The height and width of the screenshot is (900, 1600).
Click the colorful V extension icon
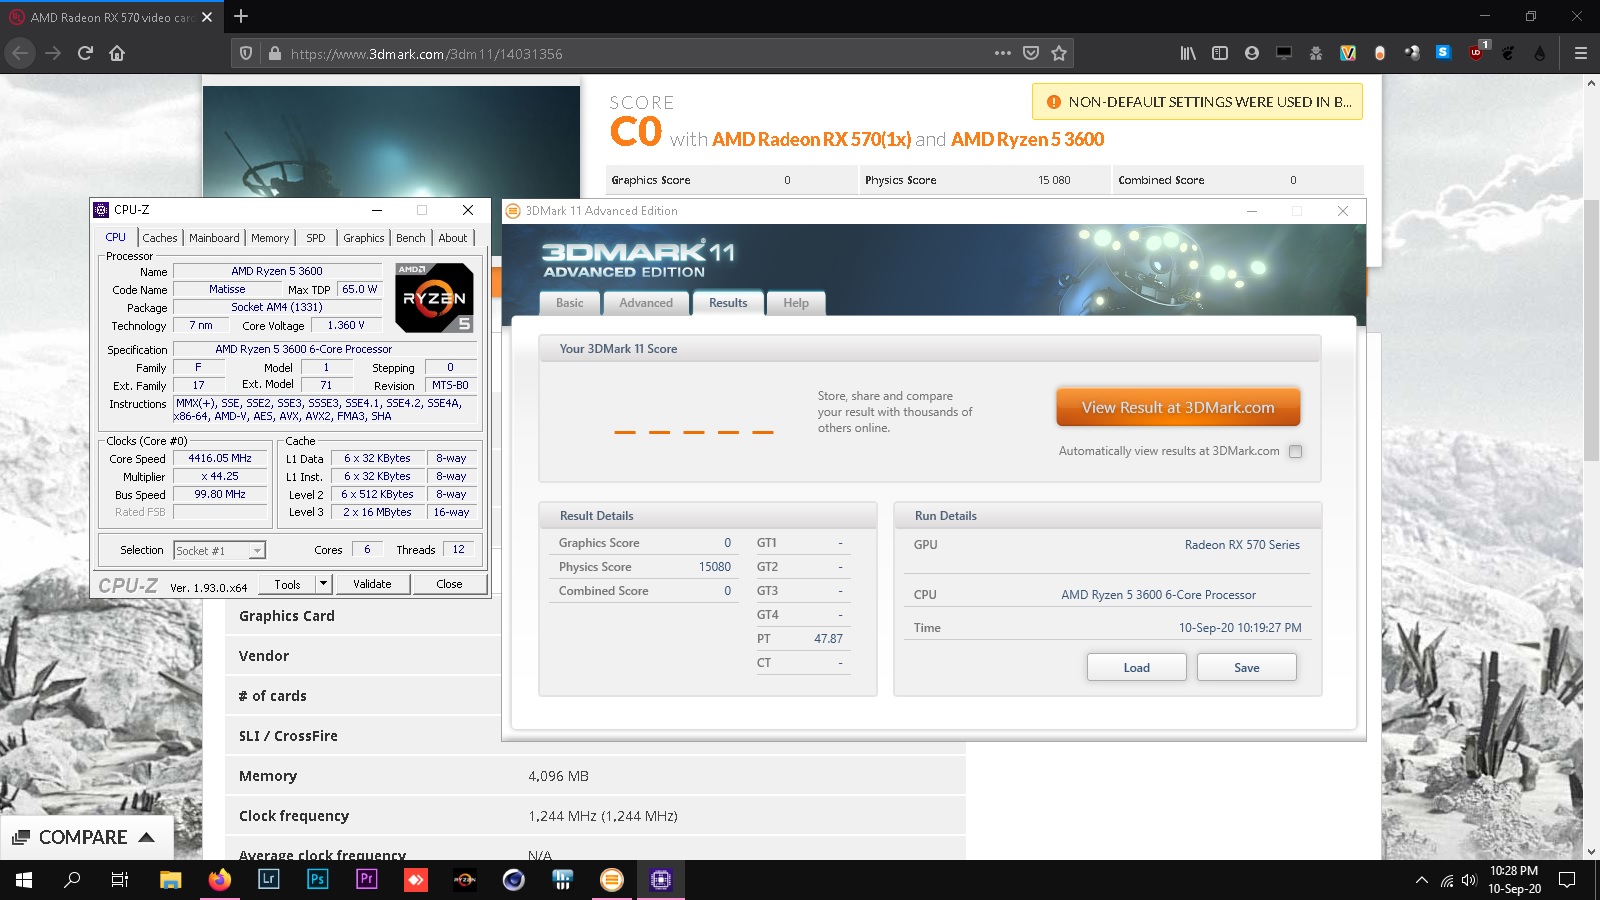(x=1348, y=53)
